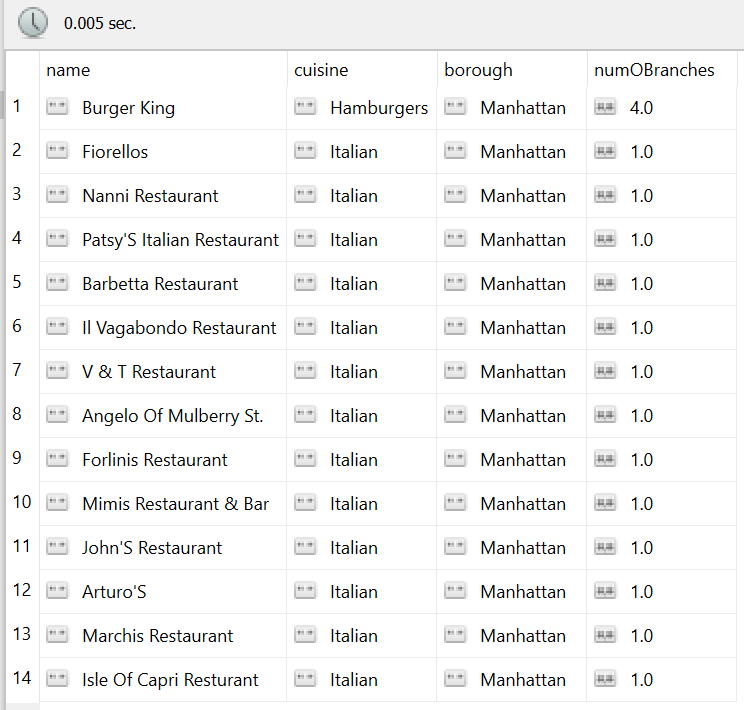The height and width of the screenshot is (710, 744).
Task: Click the cuisine column header
Action: click(321, 70)
